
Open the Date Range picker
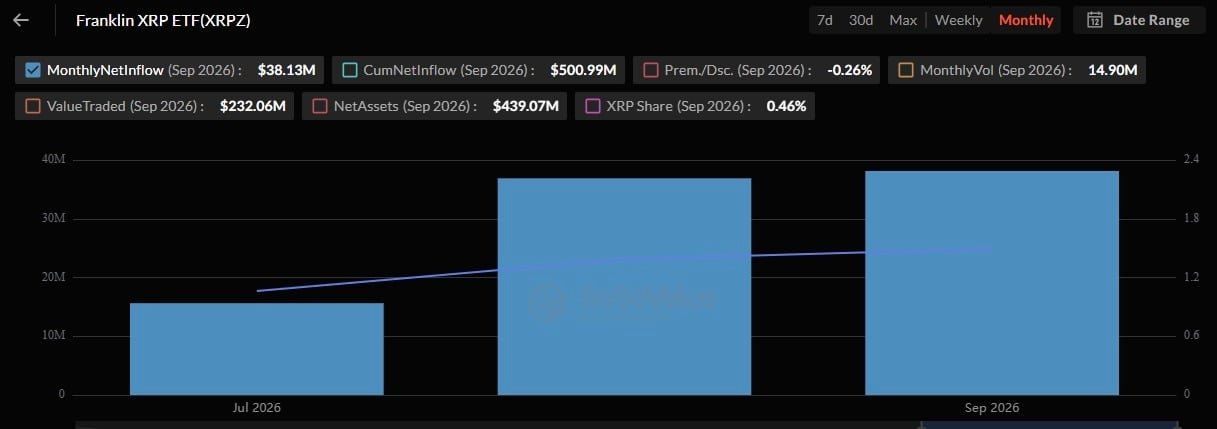[1139, 20]
